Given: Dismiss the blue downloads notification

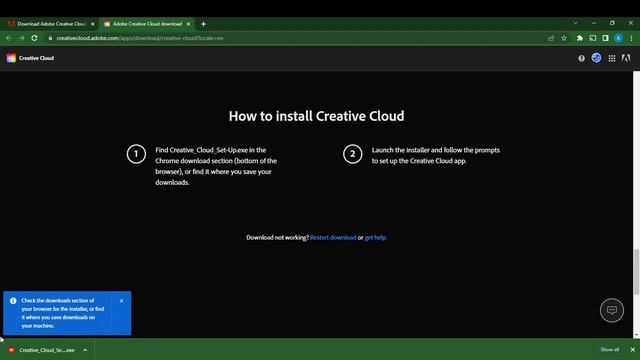Looking at the screenshot, I should 122,301.
